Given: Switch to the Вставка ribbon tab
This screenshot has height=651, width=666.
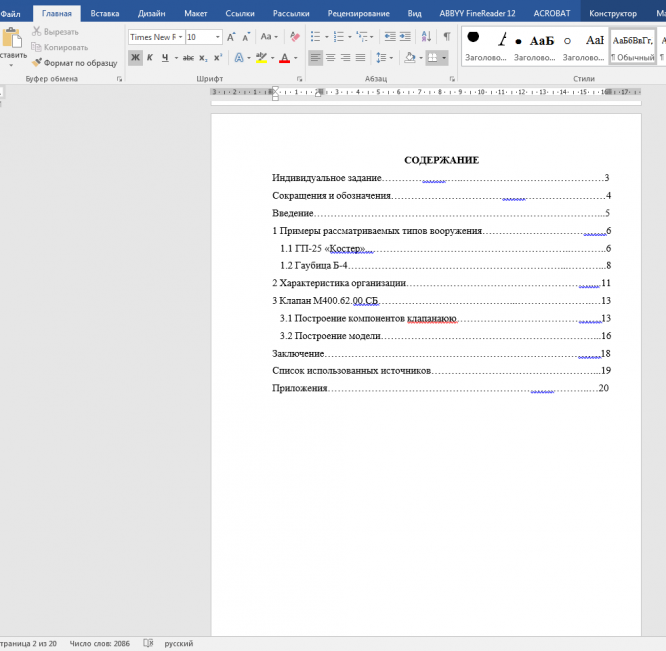Looking at the screenshot, I should pyautogui.click(x=104, y=13).
